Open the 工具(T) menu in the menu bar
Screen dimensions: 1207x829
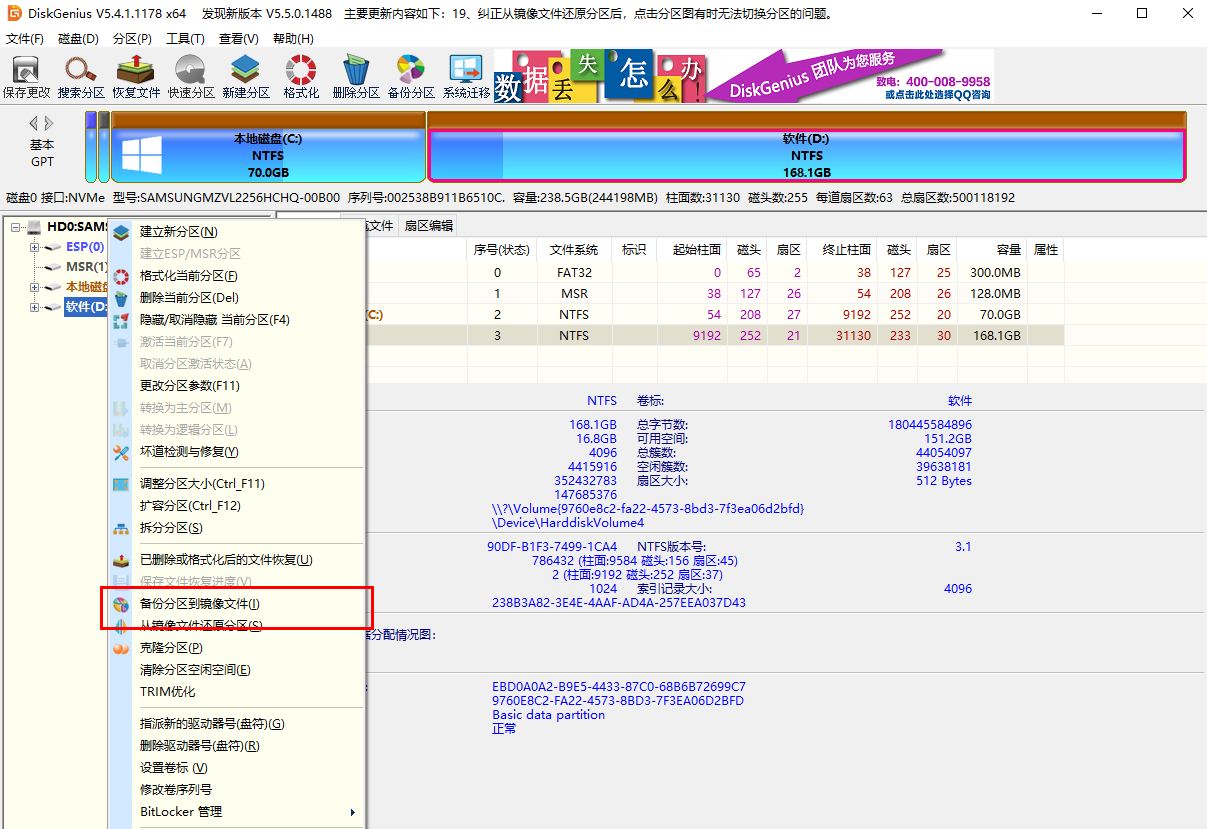click(x=185, y=39)
